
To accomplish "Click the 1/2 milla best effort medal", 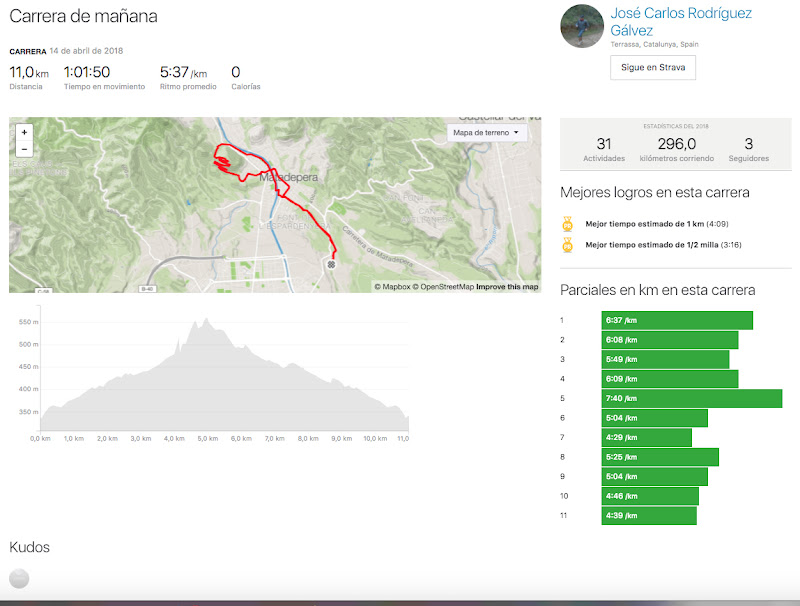I will click(x=567, y=244).
